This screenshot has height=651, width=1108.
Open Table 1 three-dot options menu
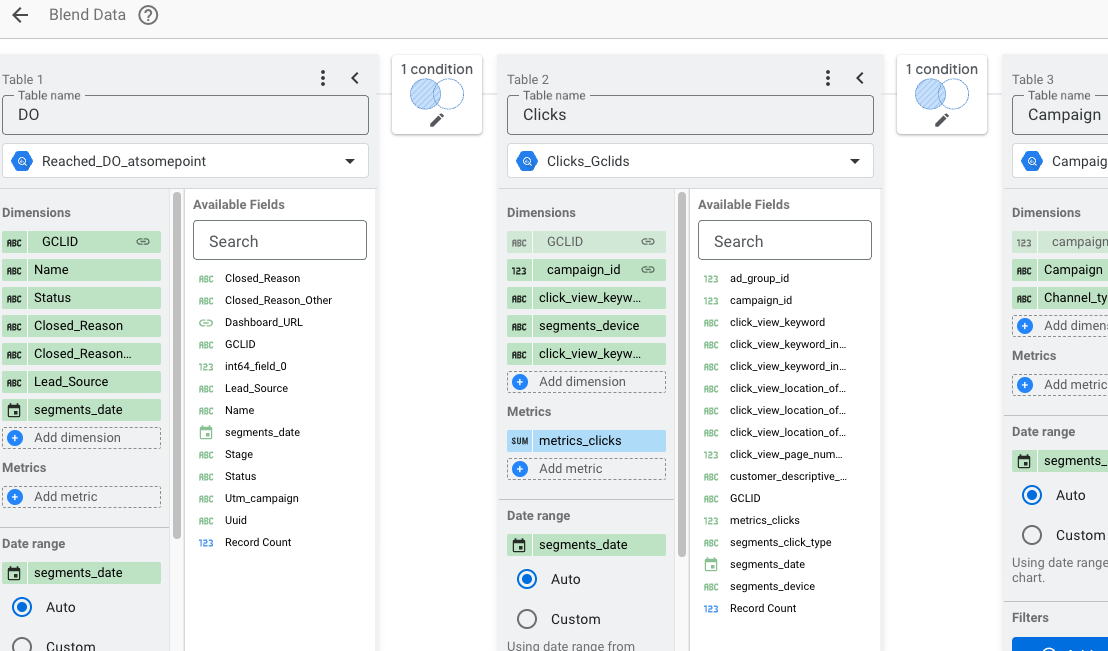point(323,78)
